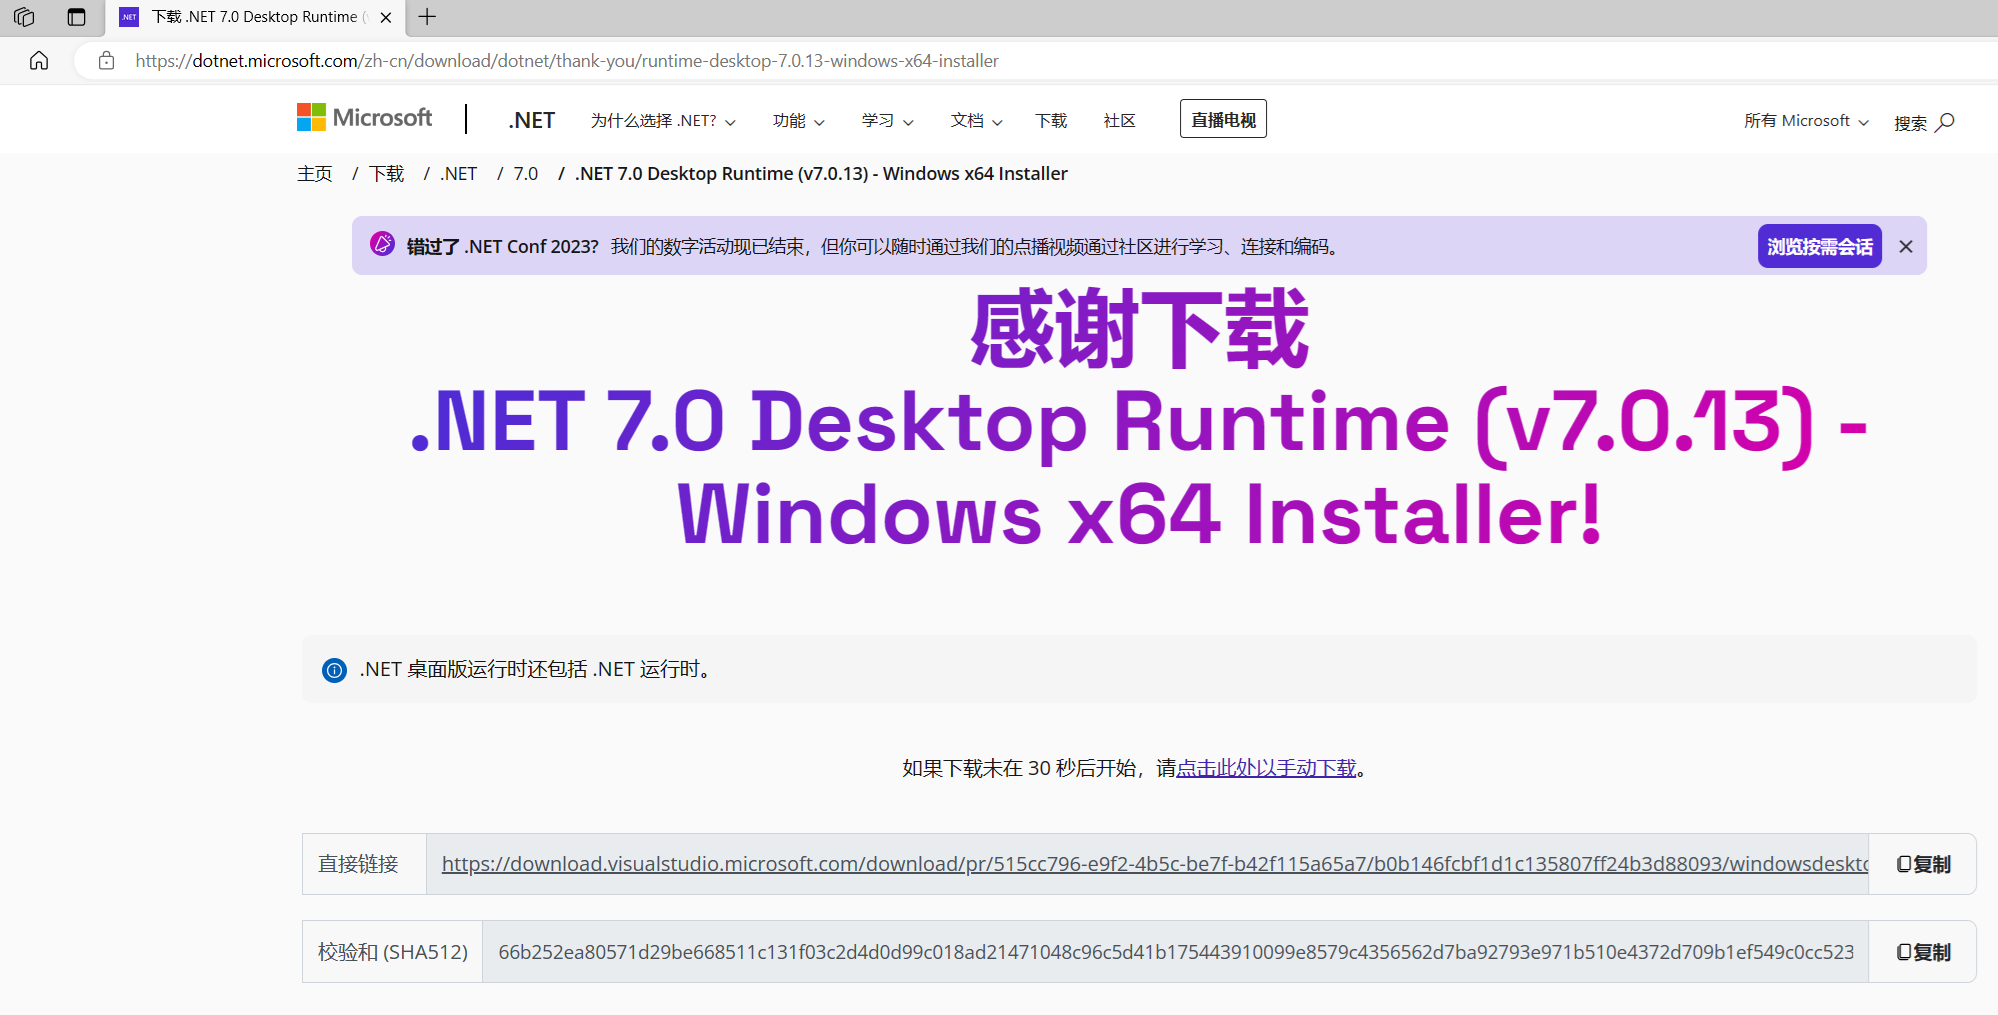
Task: Expand the 所有 Microsoft menu
Action: point(1806,121)
